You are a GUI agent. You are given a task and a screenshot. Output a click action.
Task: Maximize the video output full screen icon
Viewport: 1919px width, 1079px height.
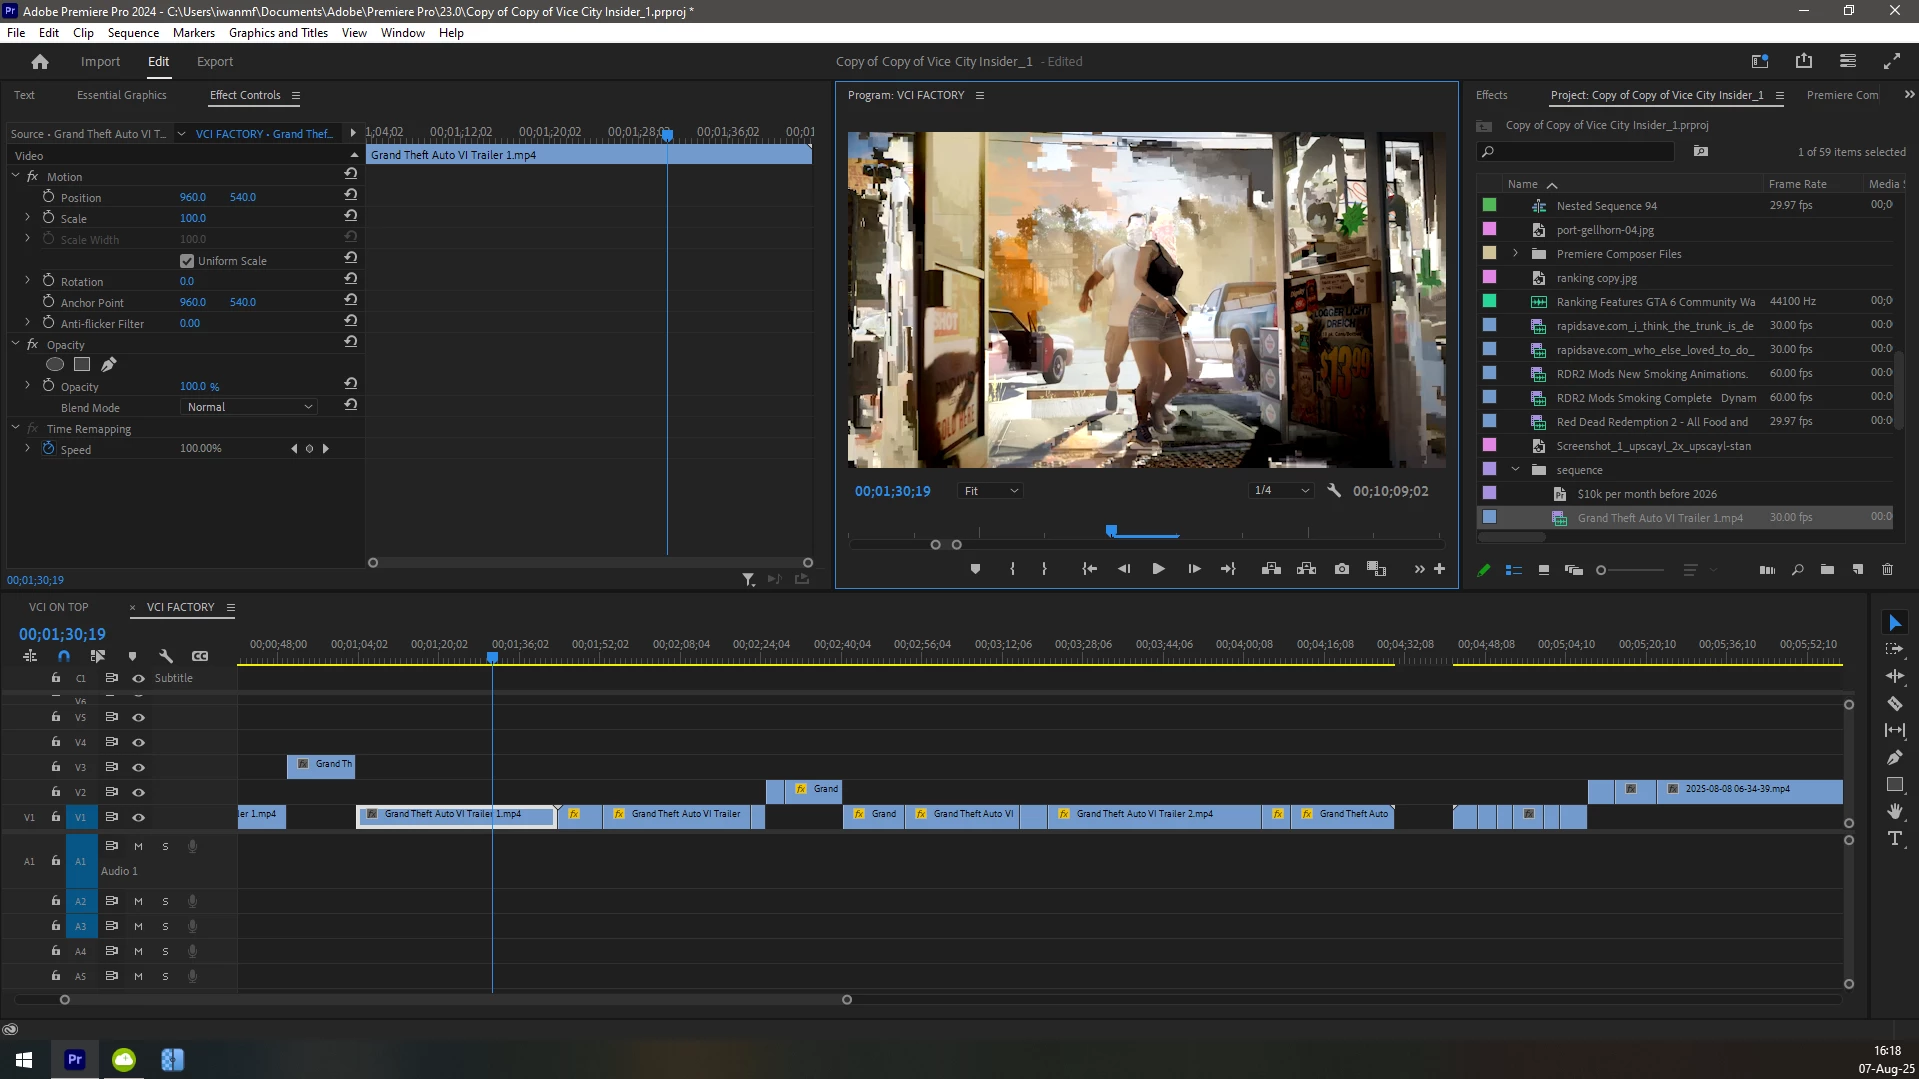(1892, 62)
